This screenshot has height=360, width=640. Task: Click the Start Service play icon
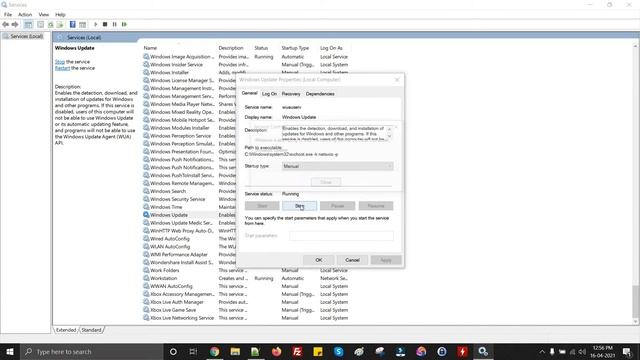[96, 24]
